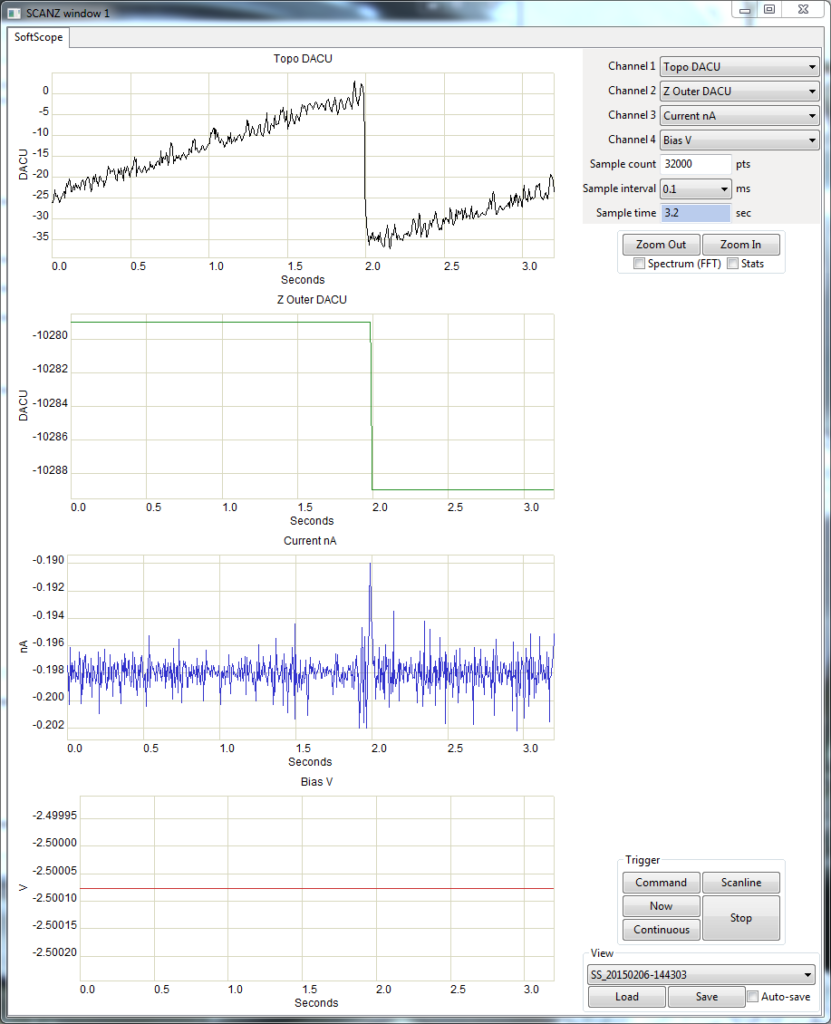831x1024 pixels.
Task: Open the Channel 1 Topo DACU dropdown
Action: (x=740, y=67)
